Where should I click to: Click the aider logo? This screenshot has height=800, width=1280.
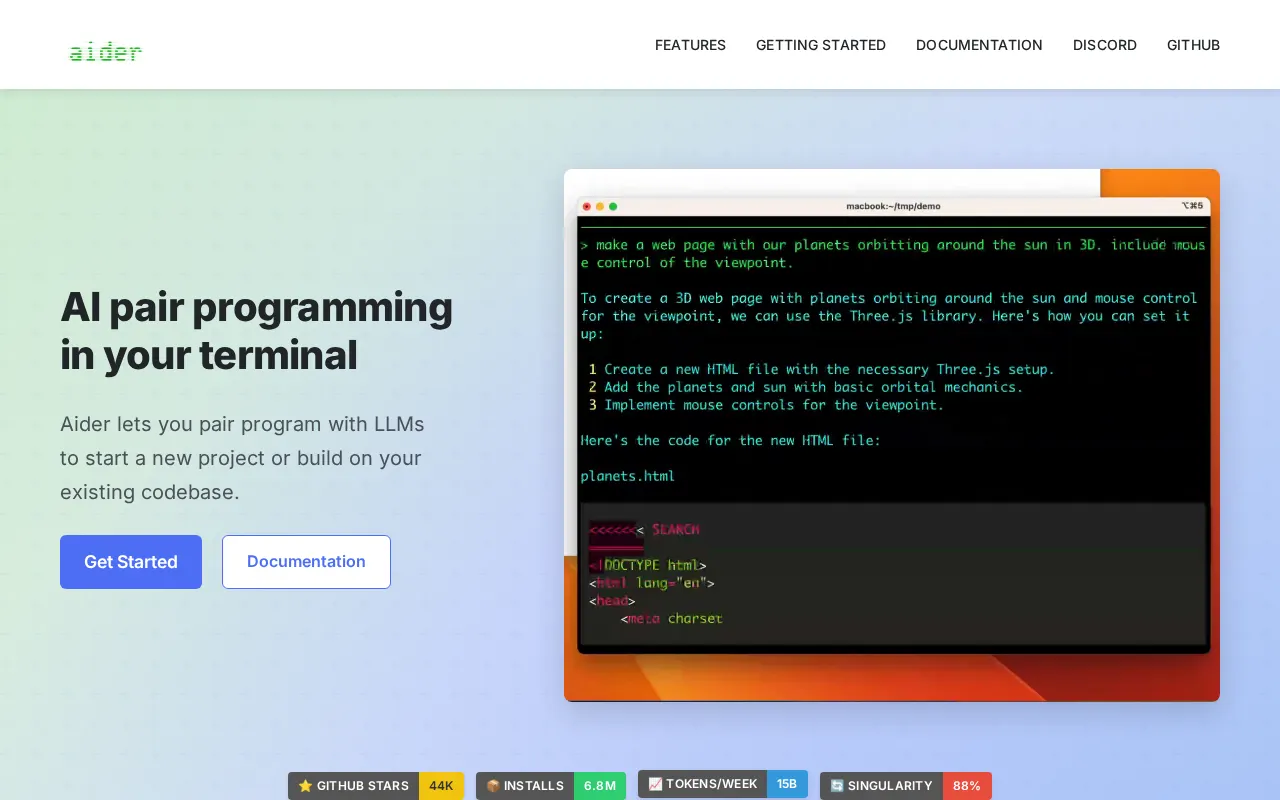[106, 51]
